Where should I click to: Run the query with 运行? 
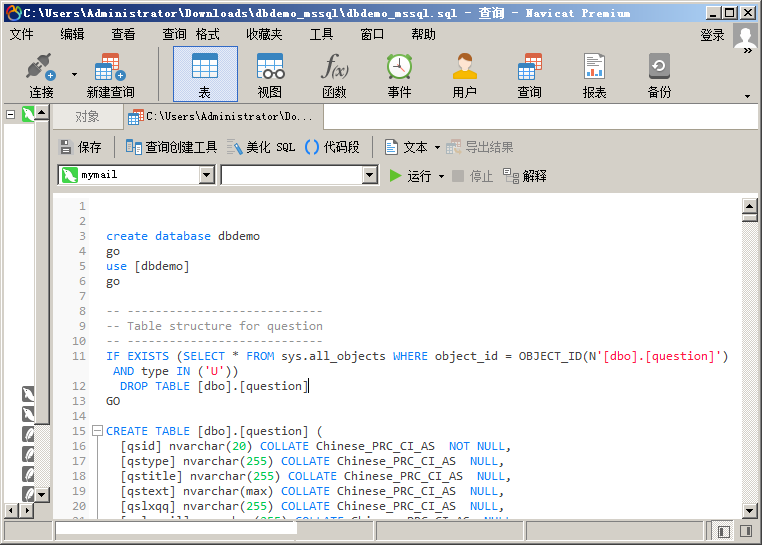(x=410, y=176)
